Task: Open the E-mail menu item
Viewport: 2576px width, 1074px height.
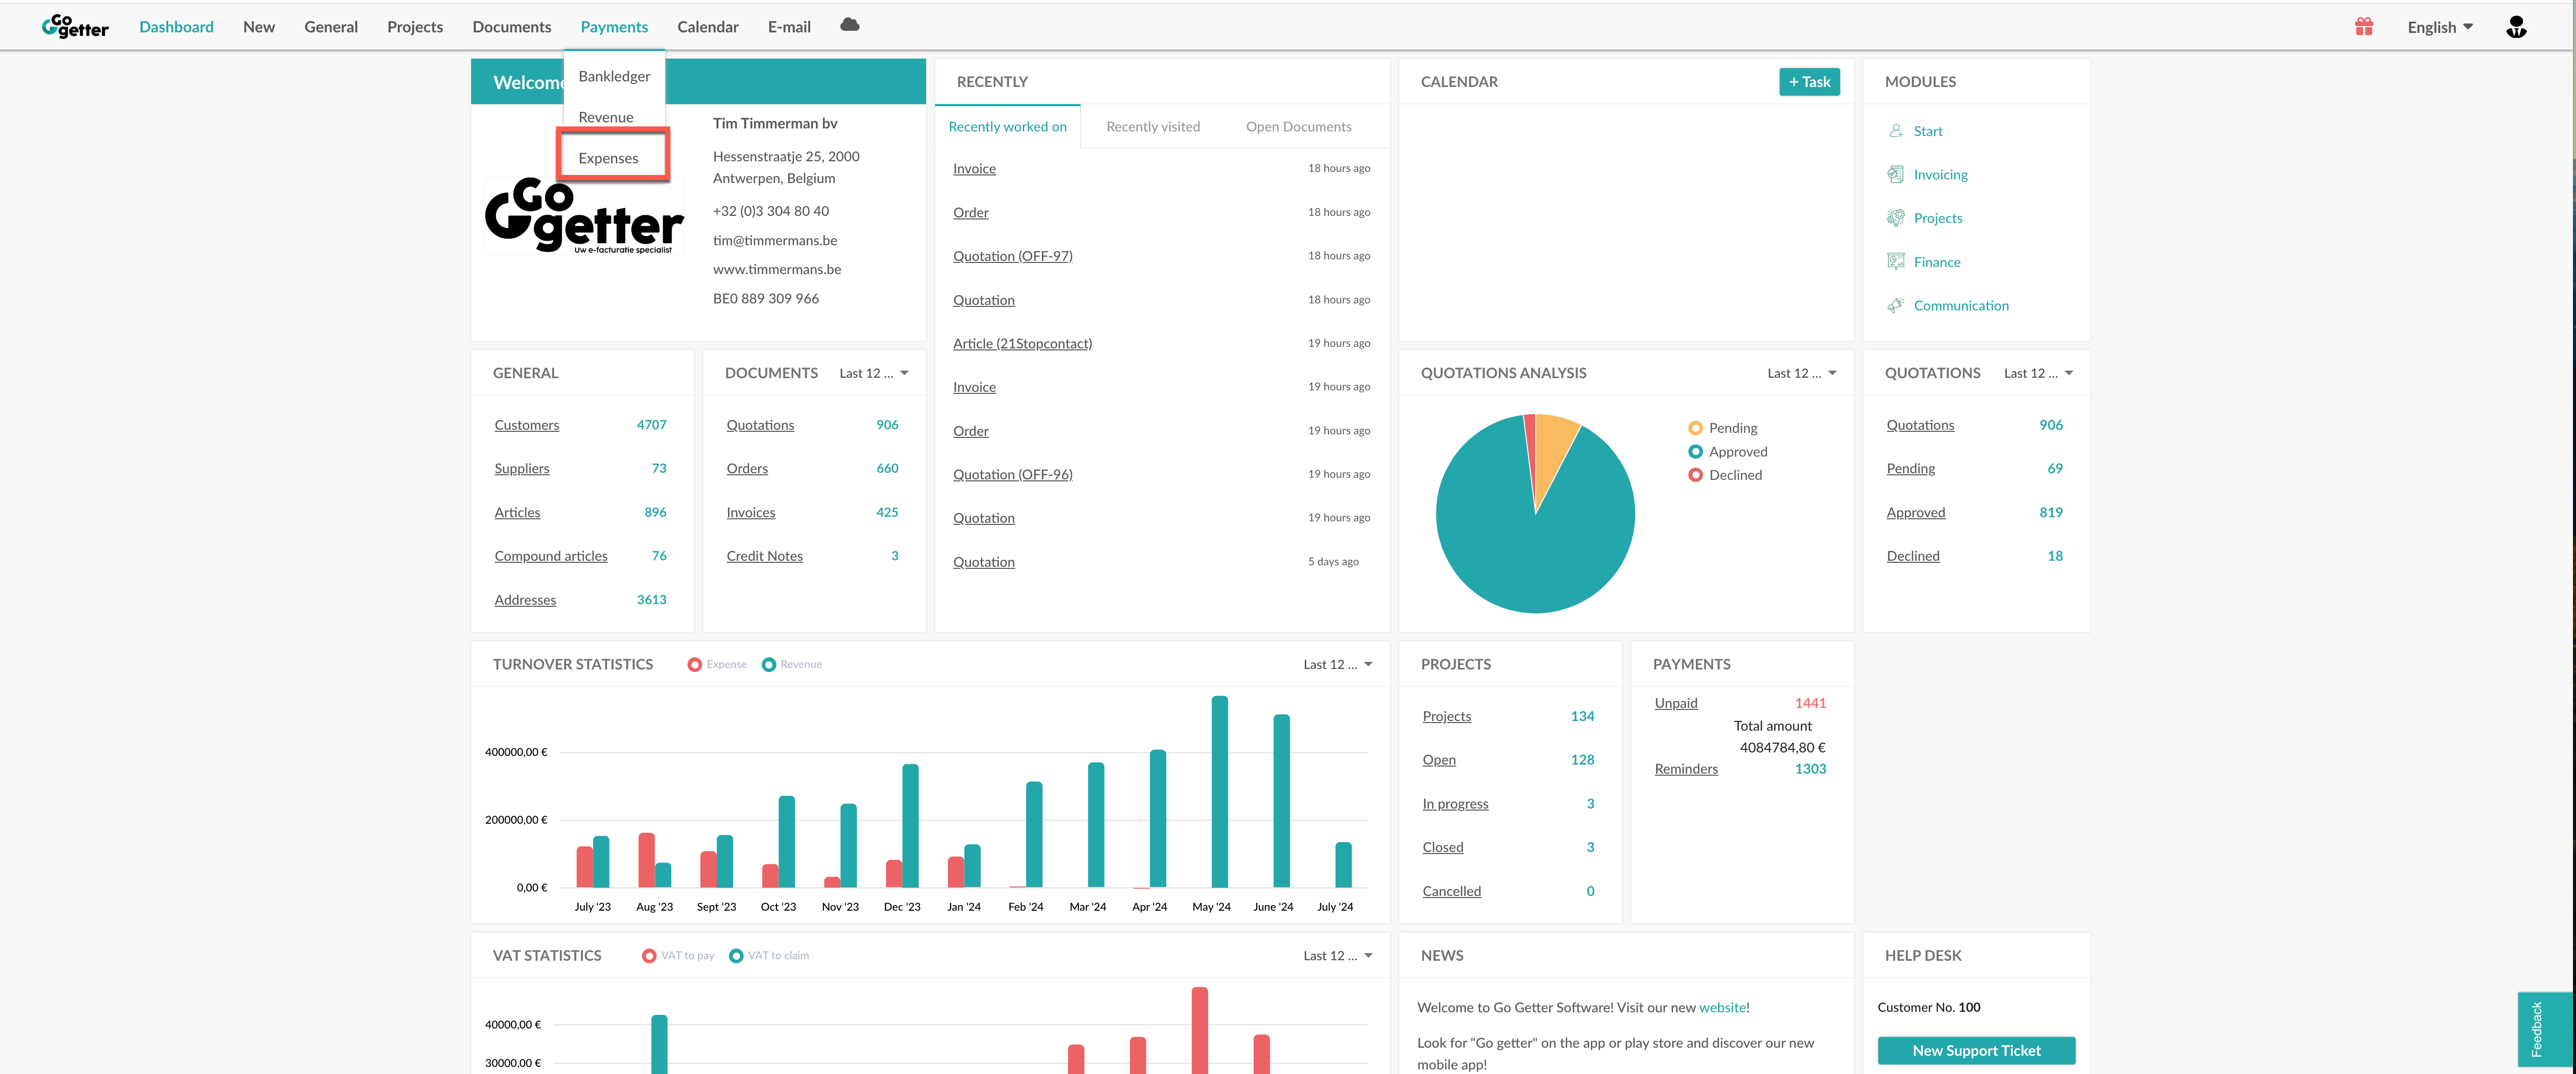Action: click(x=789, y=27)
